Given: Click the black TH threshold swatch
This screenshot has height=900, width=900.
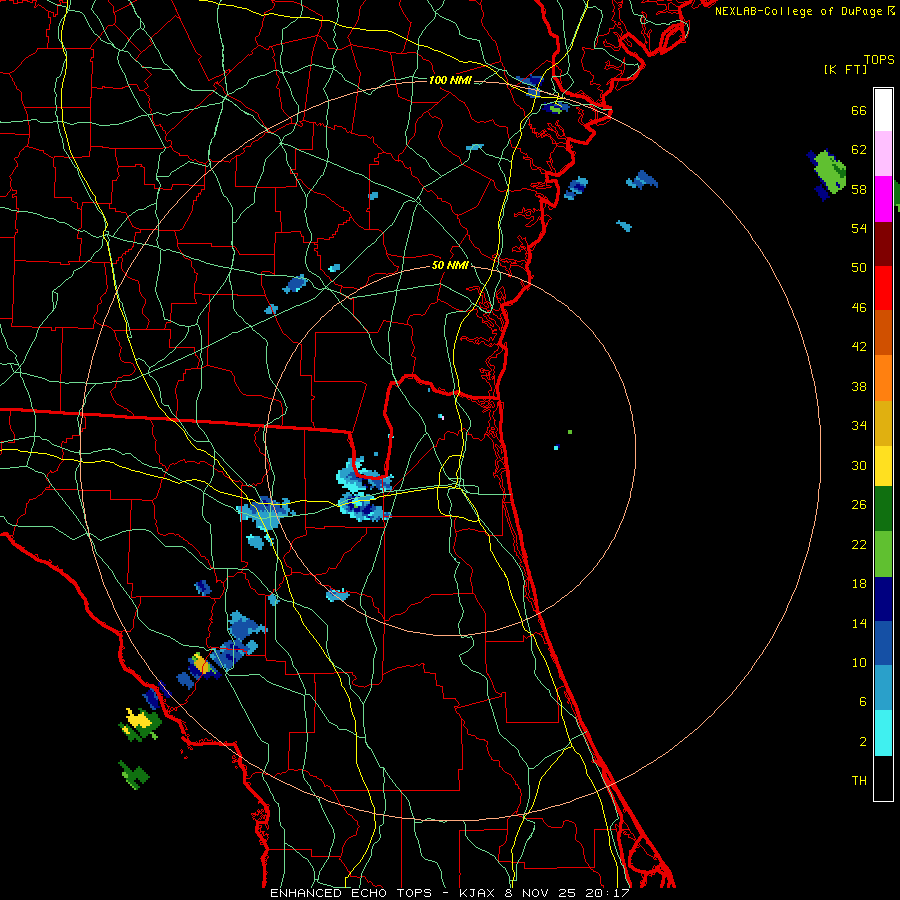Looking at the screenshot, I should coord(883,778).
